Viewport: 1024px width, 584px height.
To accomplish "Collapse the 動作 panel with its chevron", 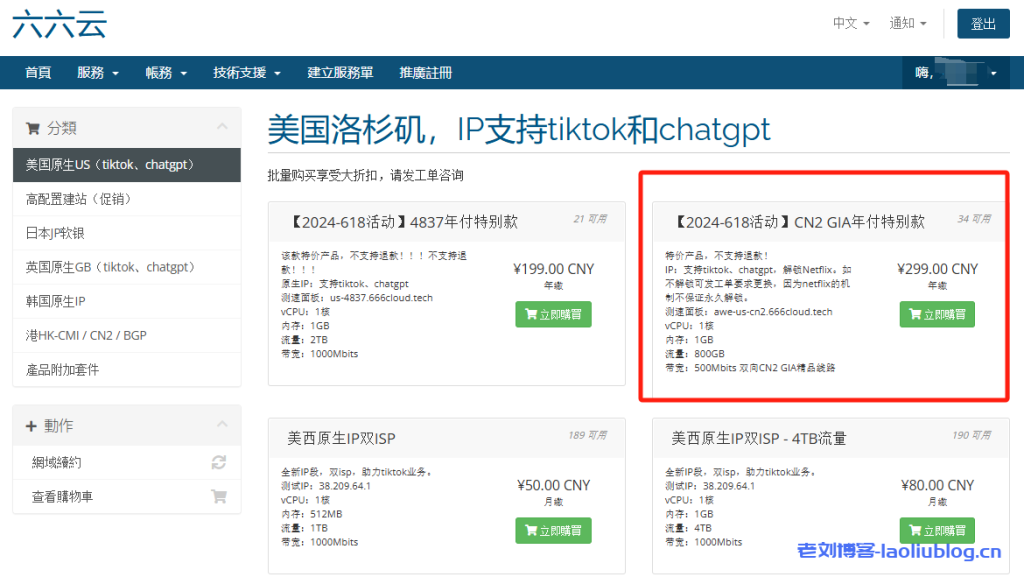I will click(222, 425).
